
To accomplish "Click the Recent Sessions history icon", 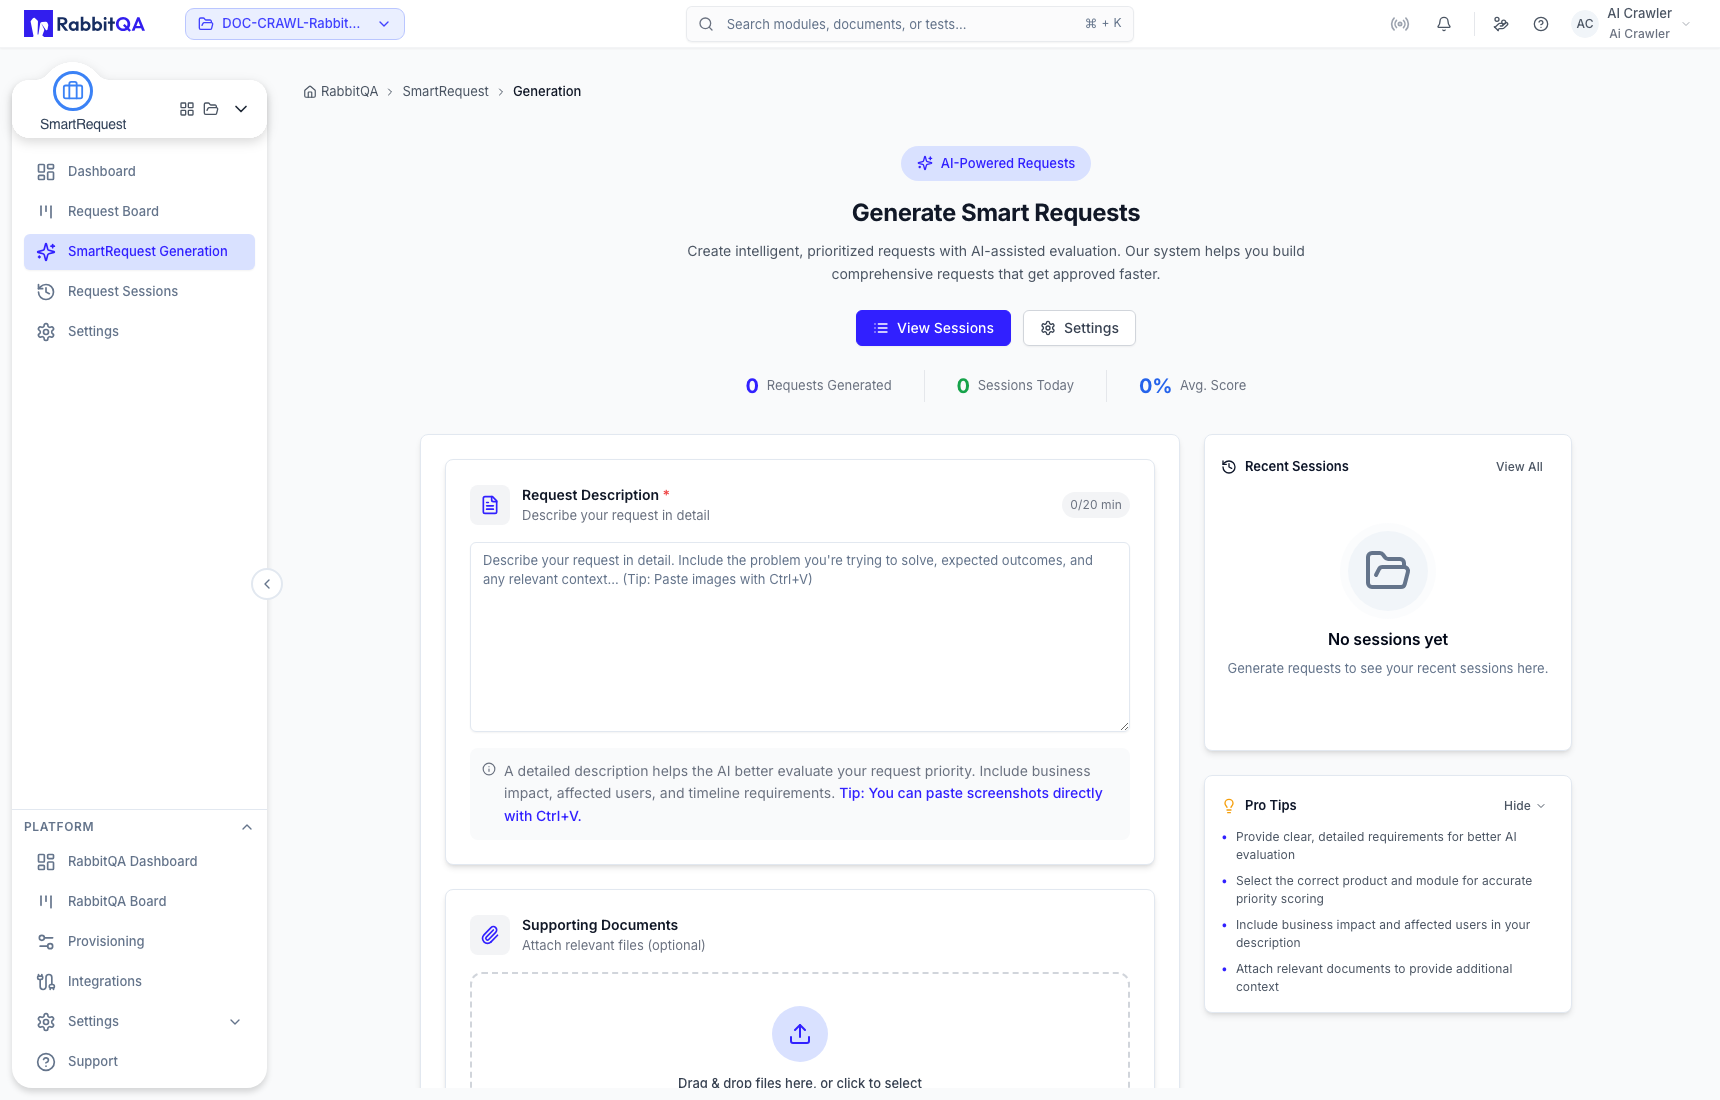I will 1229,467.
